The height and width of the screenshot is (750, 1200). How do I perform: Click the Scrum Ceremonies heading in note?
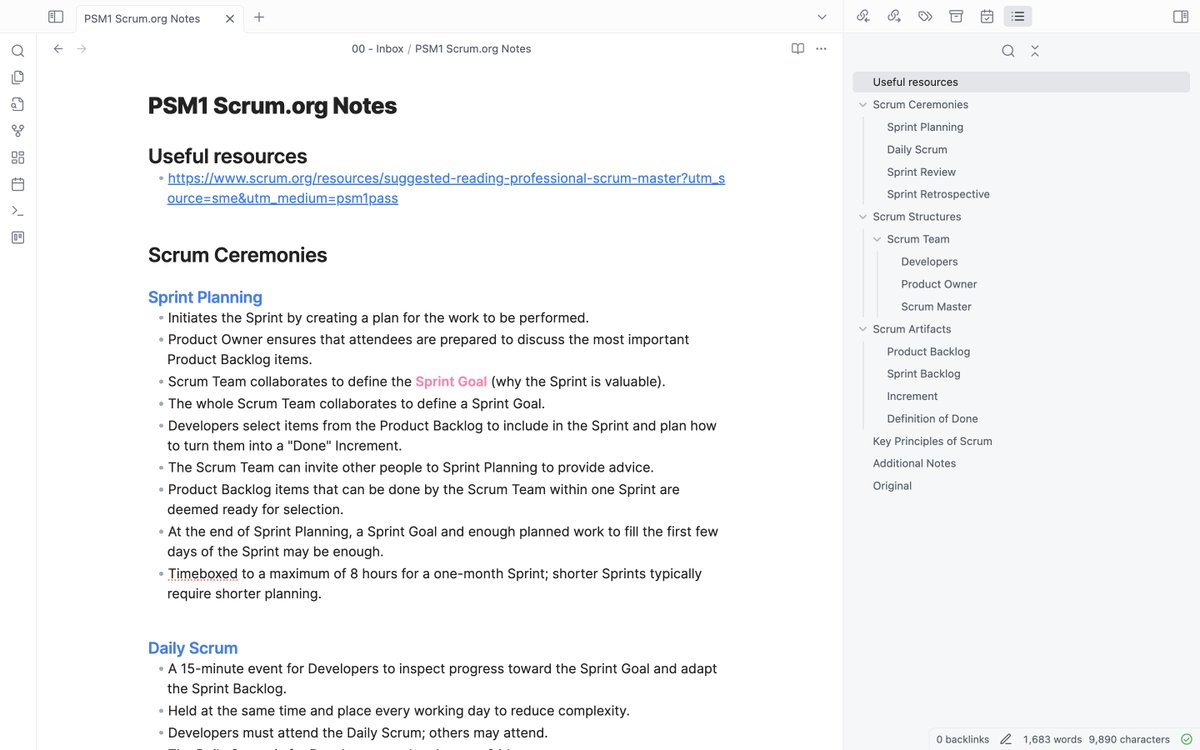[x=237, y=255]
